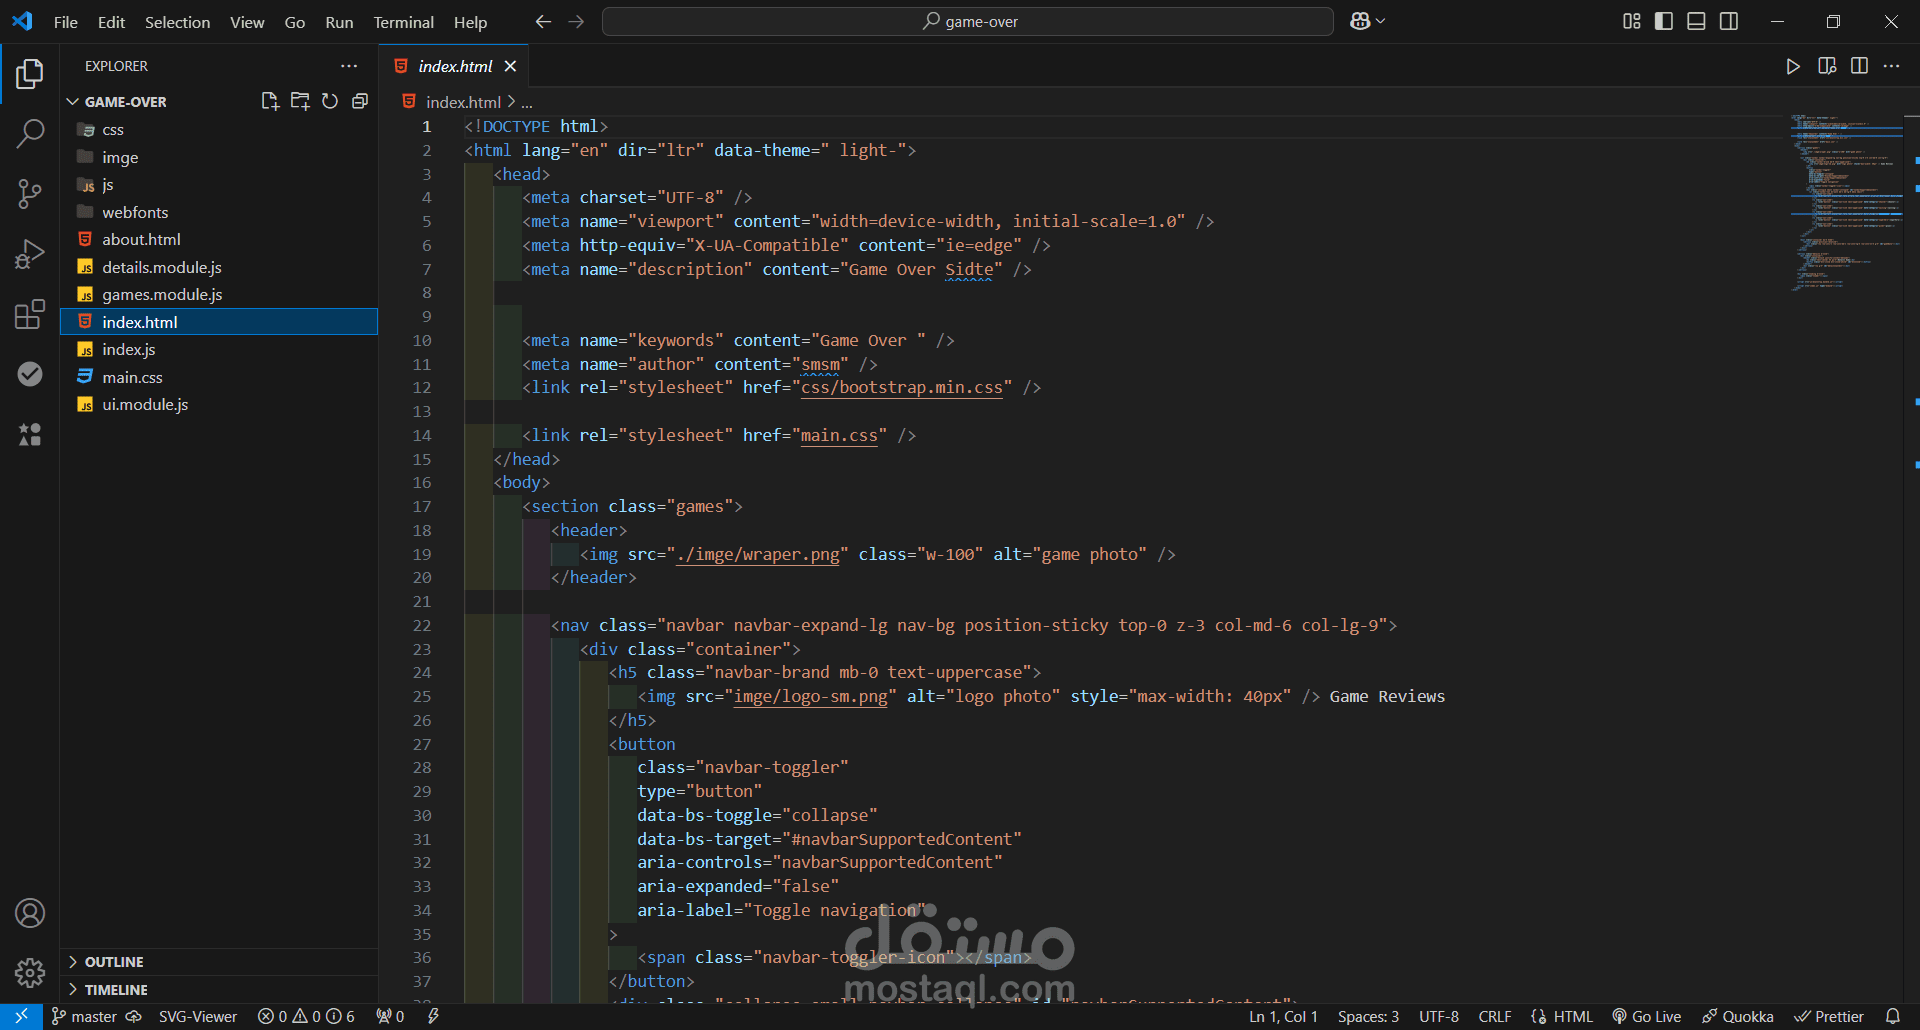
Task: Open the View menu
Action: (247, 22)
